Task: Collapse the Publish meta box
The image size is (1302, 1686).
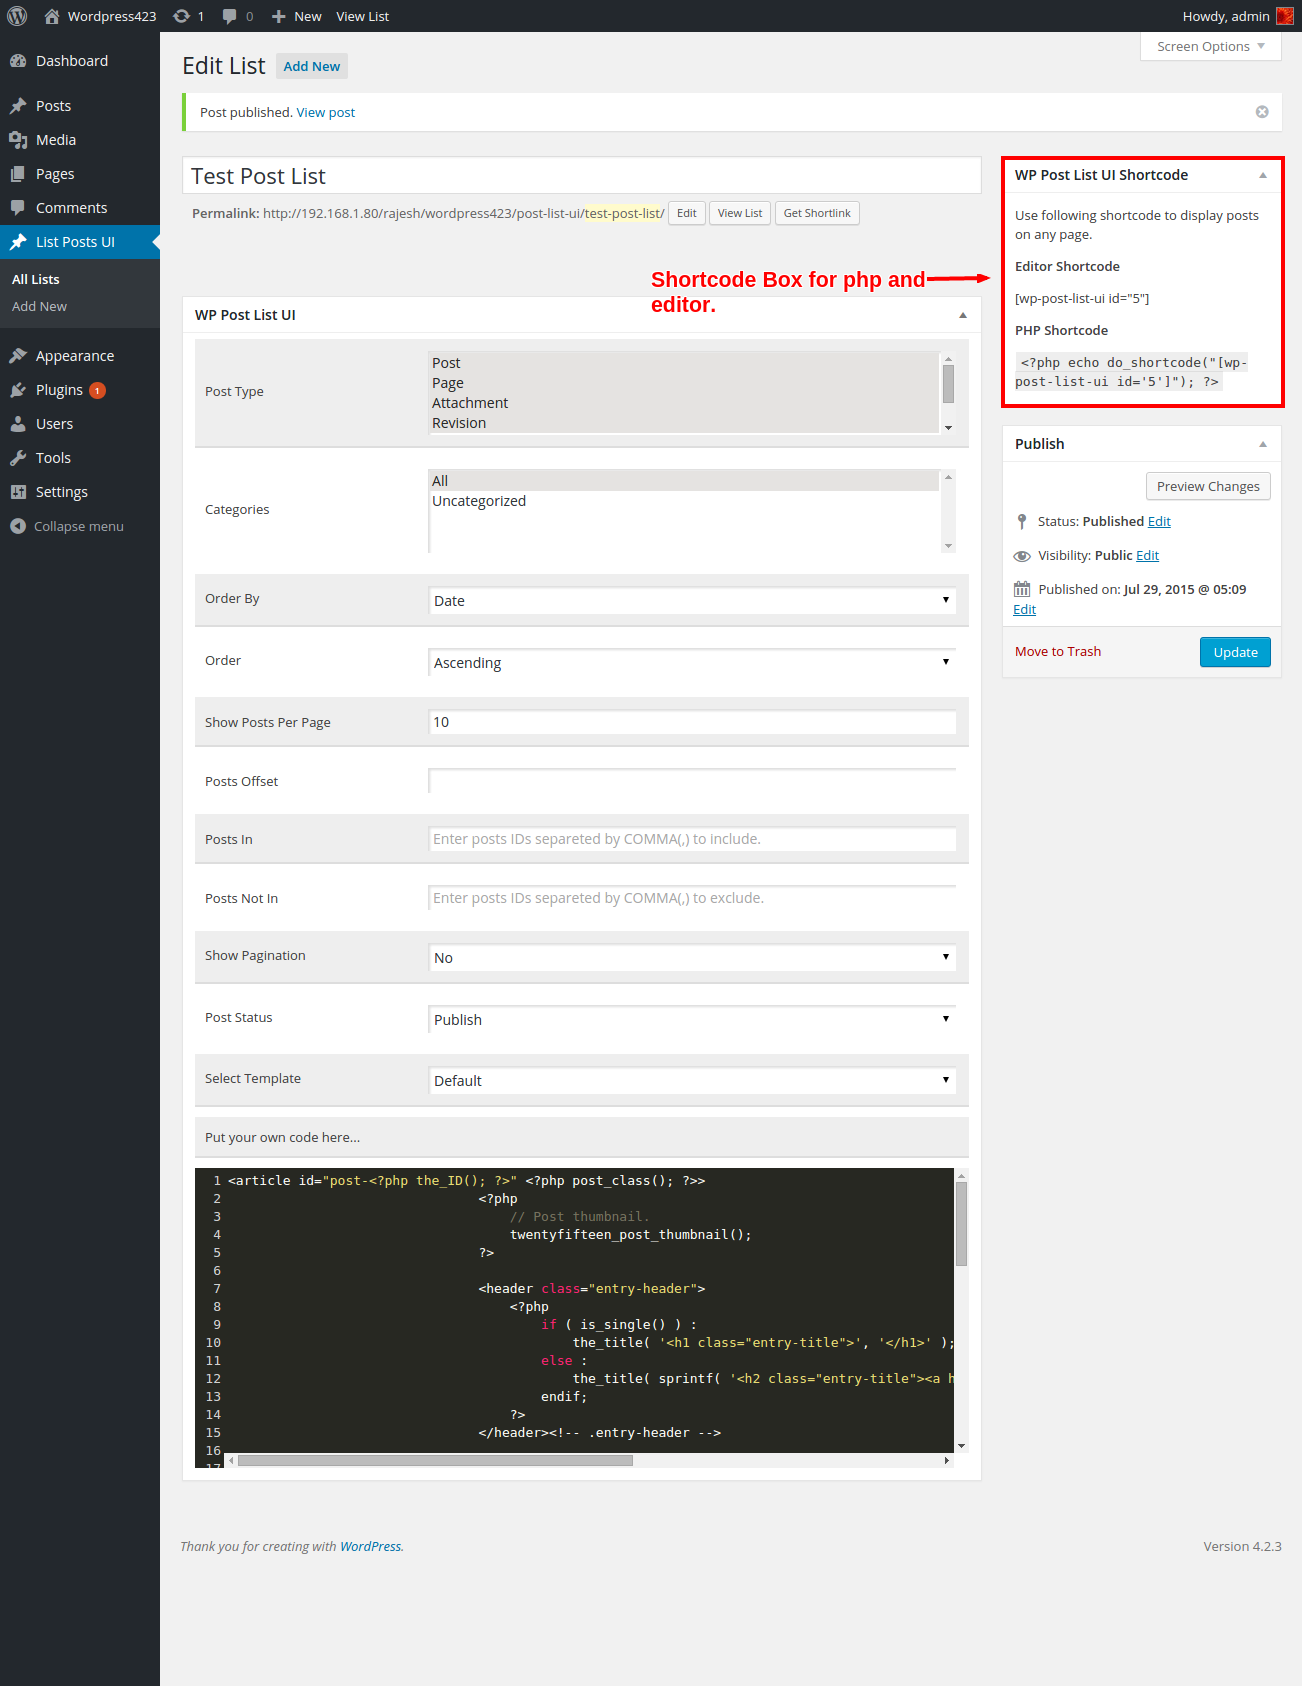Action: click(1263, 444)
